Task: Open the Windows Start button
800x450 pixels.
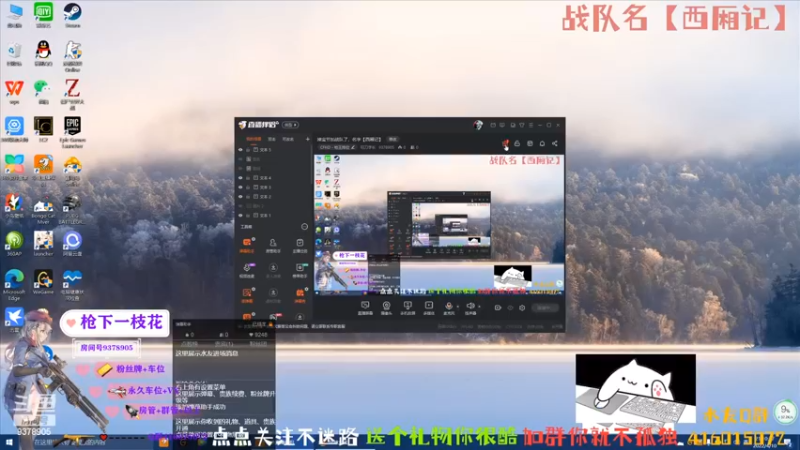Action: click(9, 442)
